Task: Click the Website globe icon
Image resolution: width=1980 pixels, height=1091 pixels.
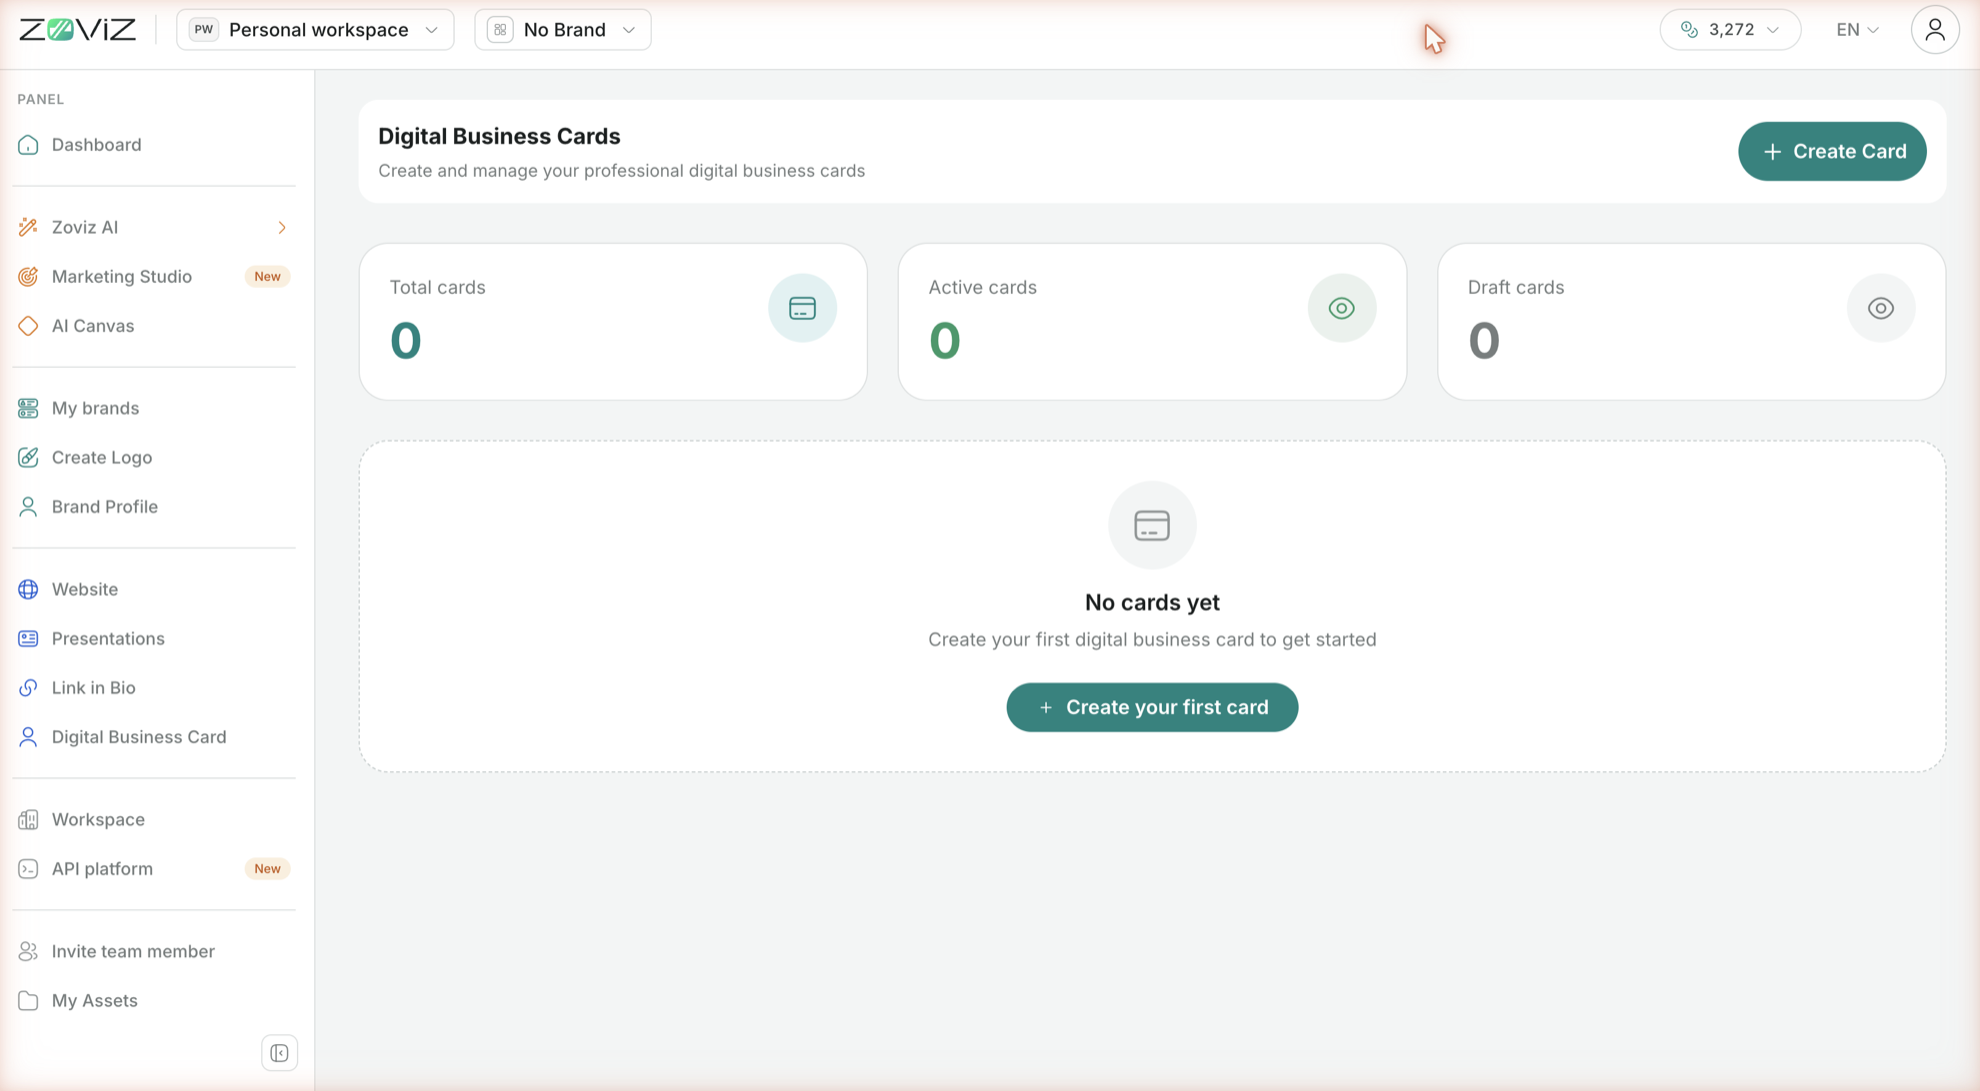Action: click(x=28, y=589)
